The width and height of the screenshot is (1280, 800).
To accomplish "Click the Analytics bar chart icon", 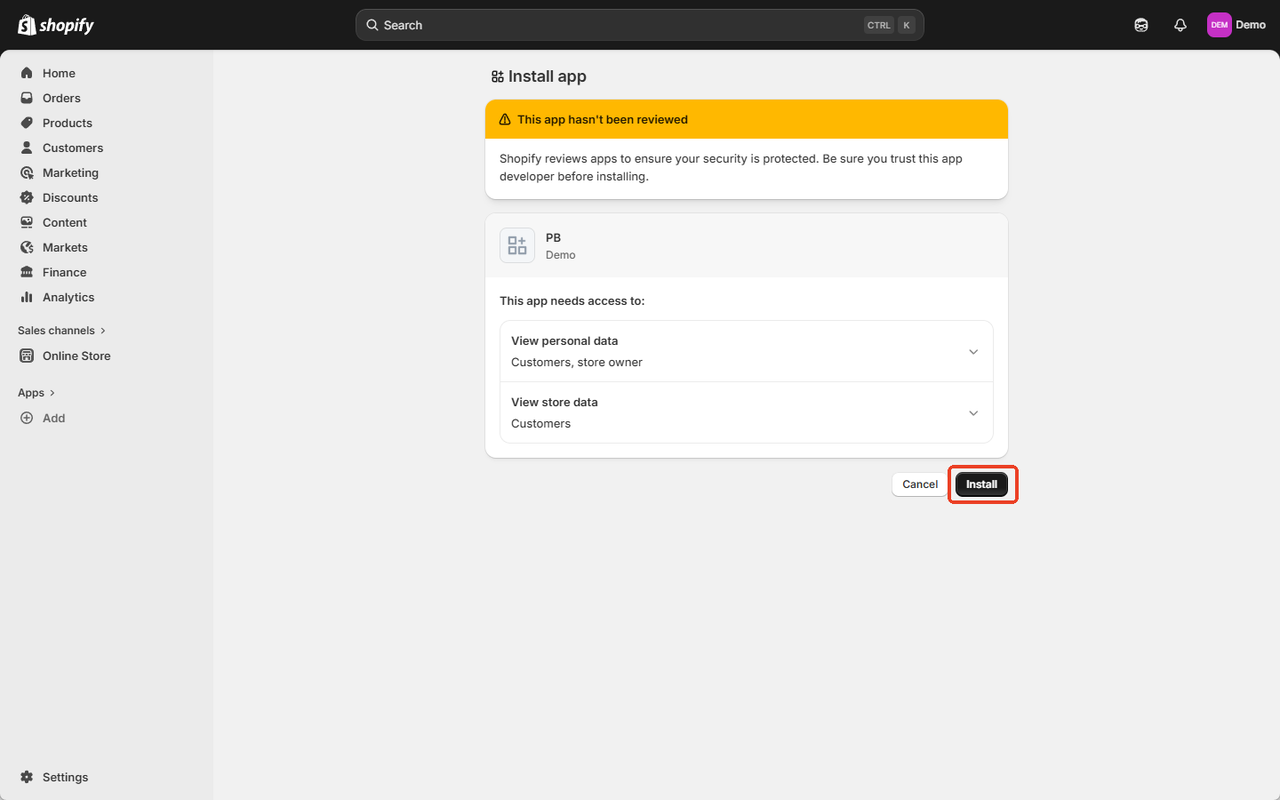I will pyautogui.click(x=27, y=297).
